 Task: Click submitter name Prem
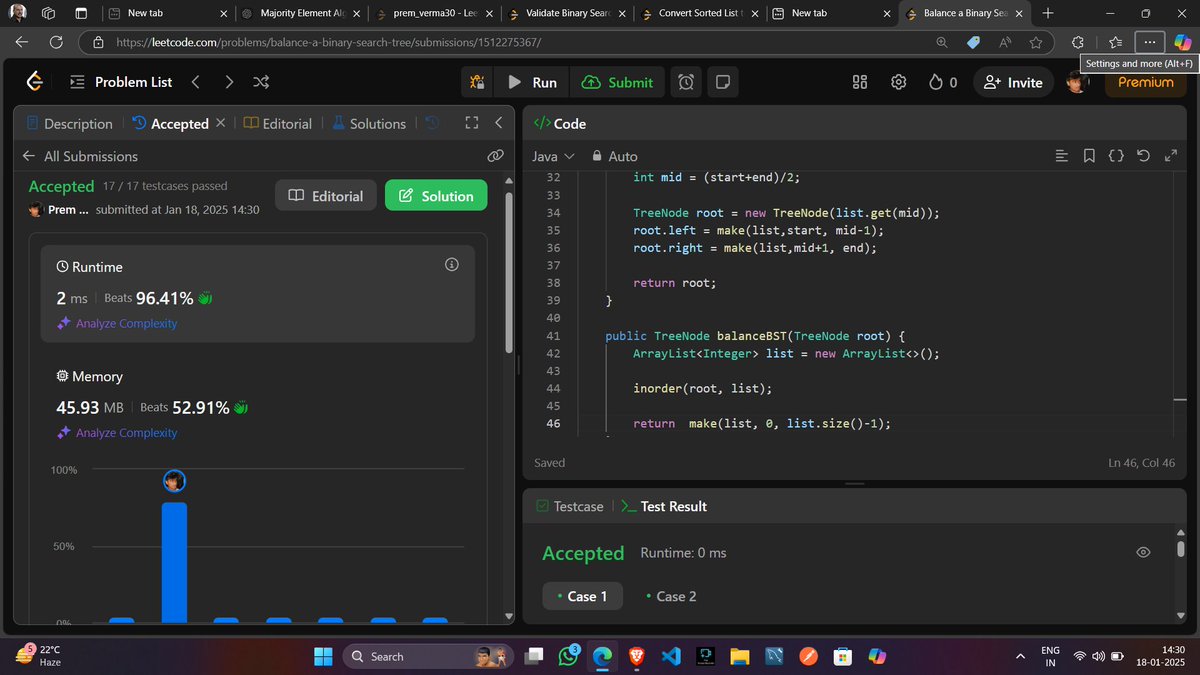[68, 209]
